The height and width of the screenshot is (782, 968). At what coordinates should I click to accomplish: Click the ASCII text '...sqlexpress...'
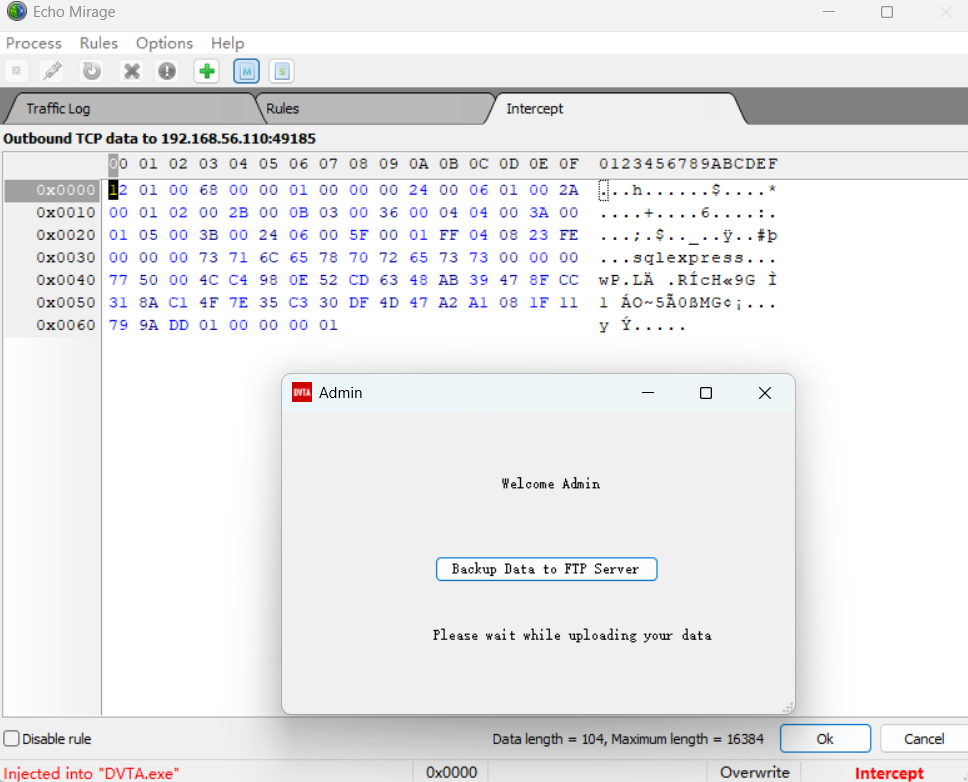point(688,258)
